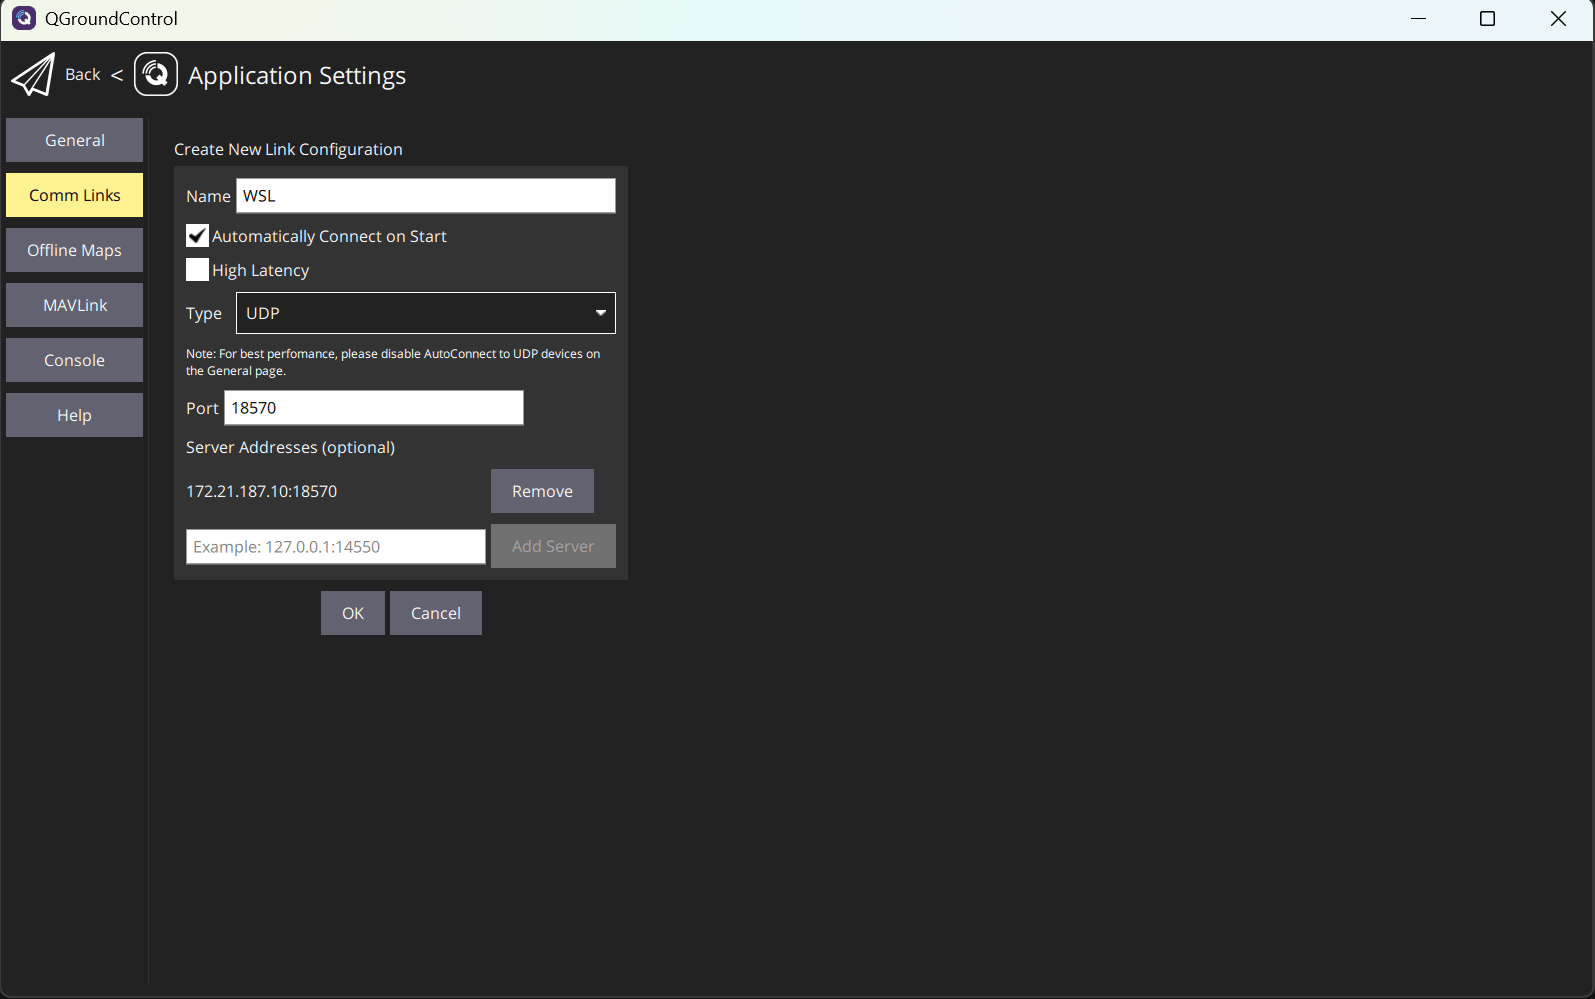
Task: Close the QGroundControl window
Action: tap(1558, 19)
